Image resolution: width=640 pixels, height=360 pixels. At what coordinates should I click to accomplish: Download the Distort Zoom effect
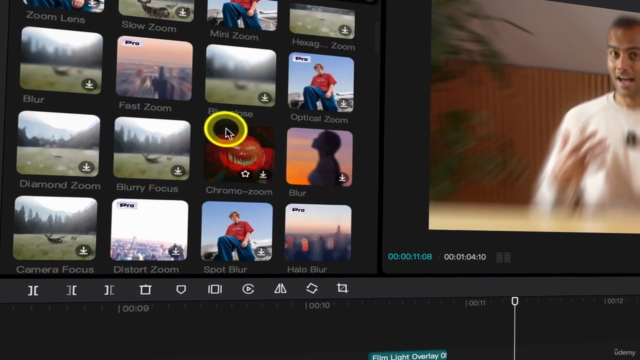point(176,251)
